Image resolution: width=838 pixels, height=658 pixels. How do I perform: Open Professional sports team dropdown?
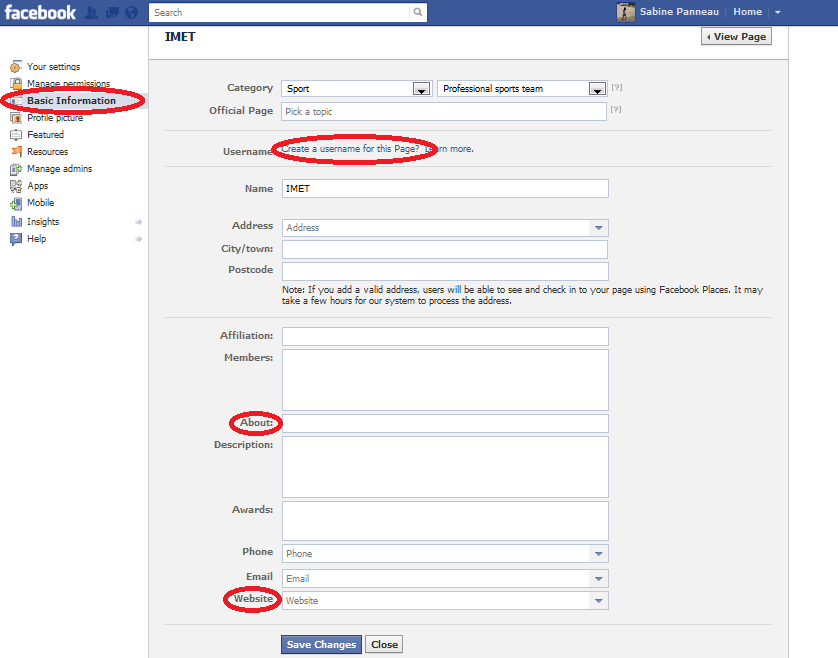[522, 88]
